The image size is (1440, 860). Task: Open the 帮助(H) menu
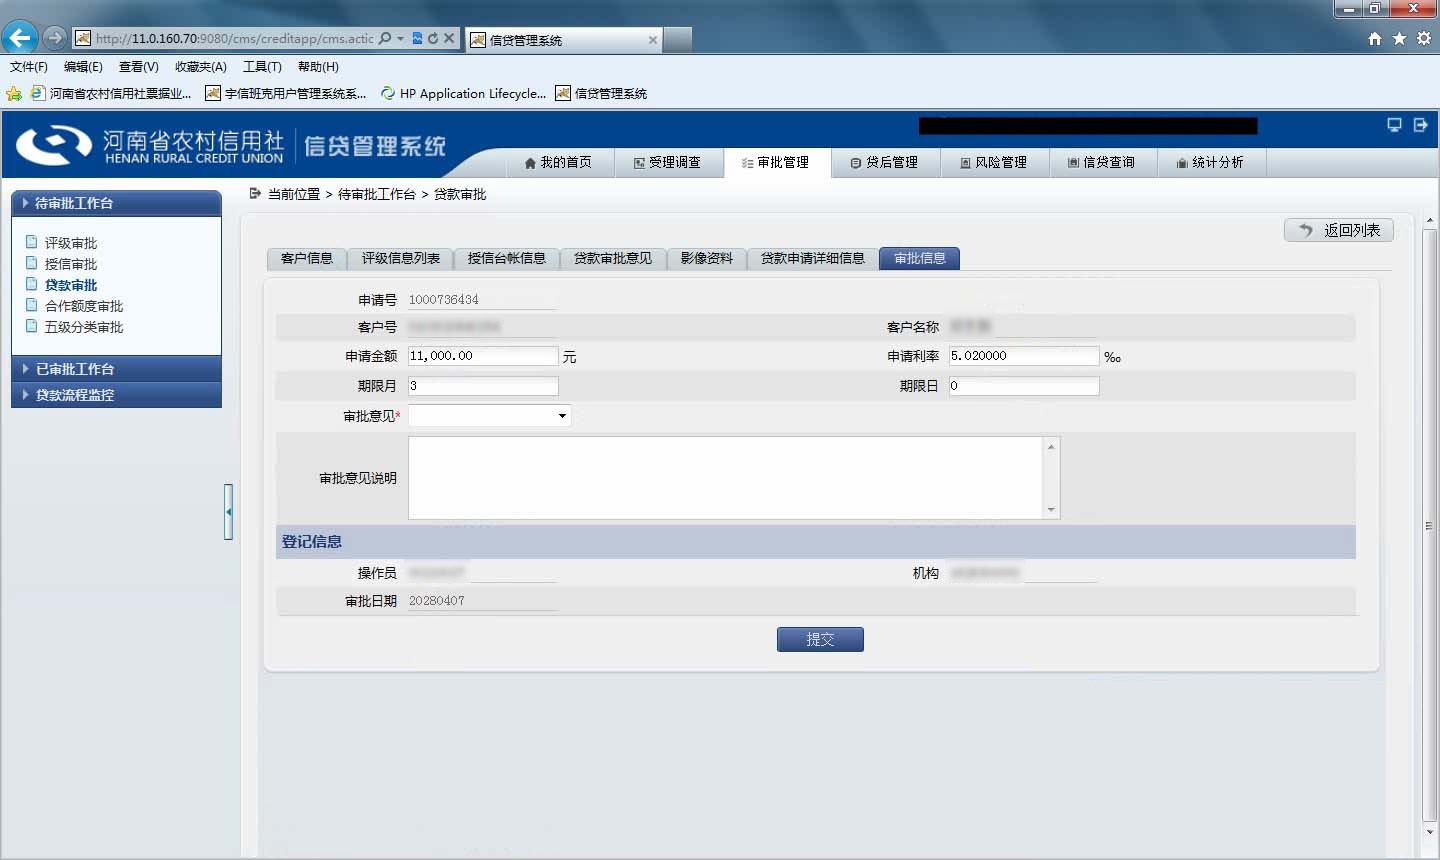318,67
